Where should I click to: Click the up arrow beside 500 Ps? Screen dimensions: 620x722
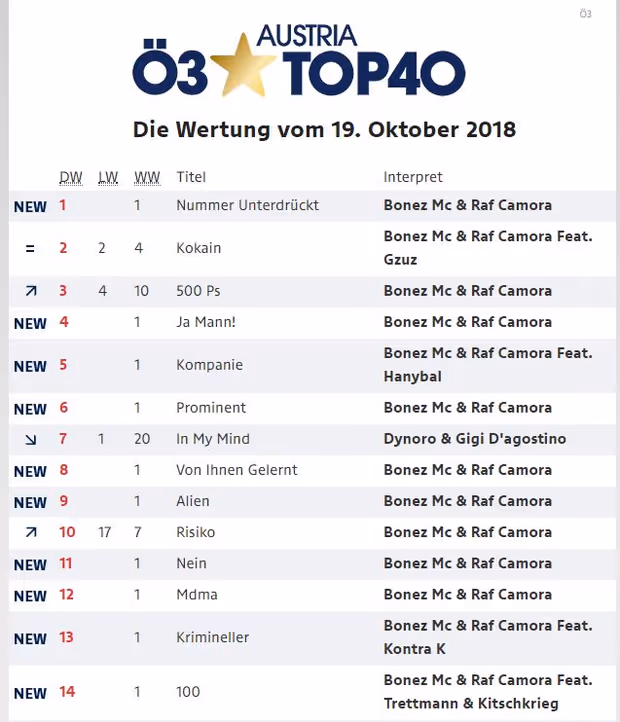(31, 291)
